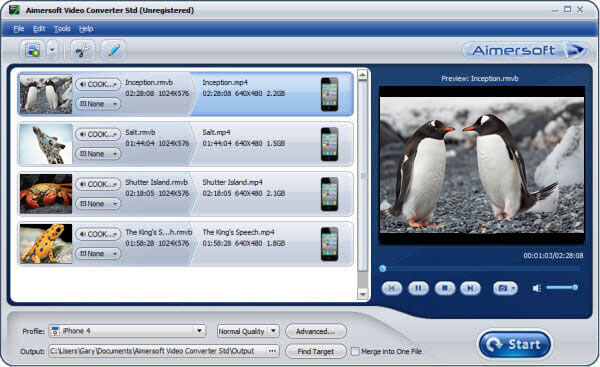Click the 00:01:03/02:28:08 time display

point(553,255)
